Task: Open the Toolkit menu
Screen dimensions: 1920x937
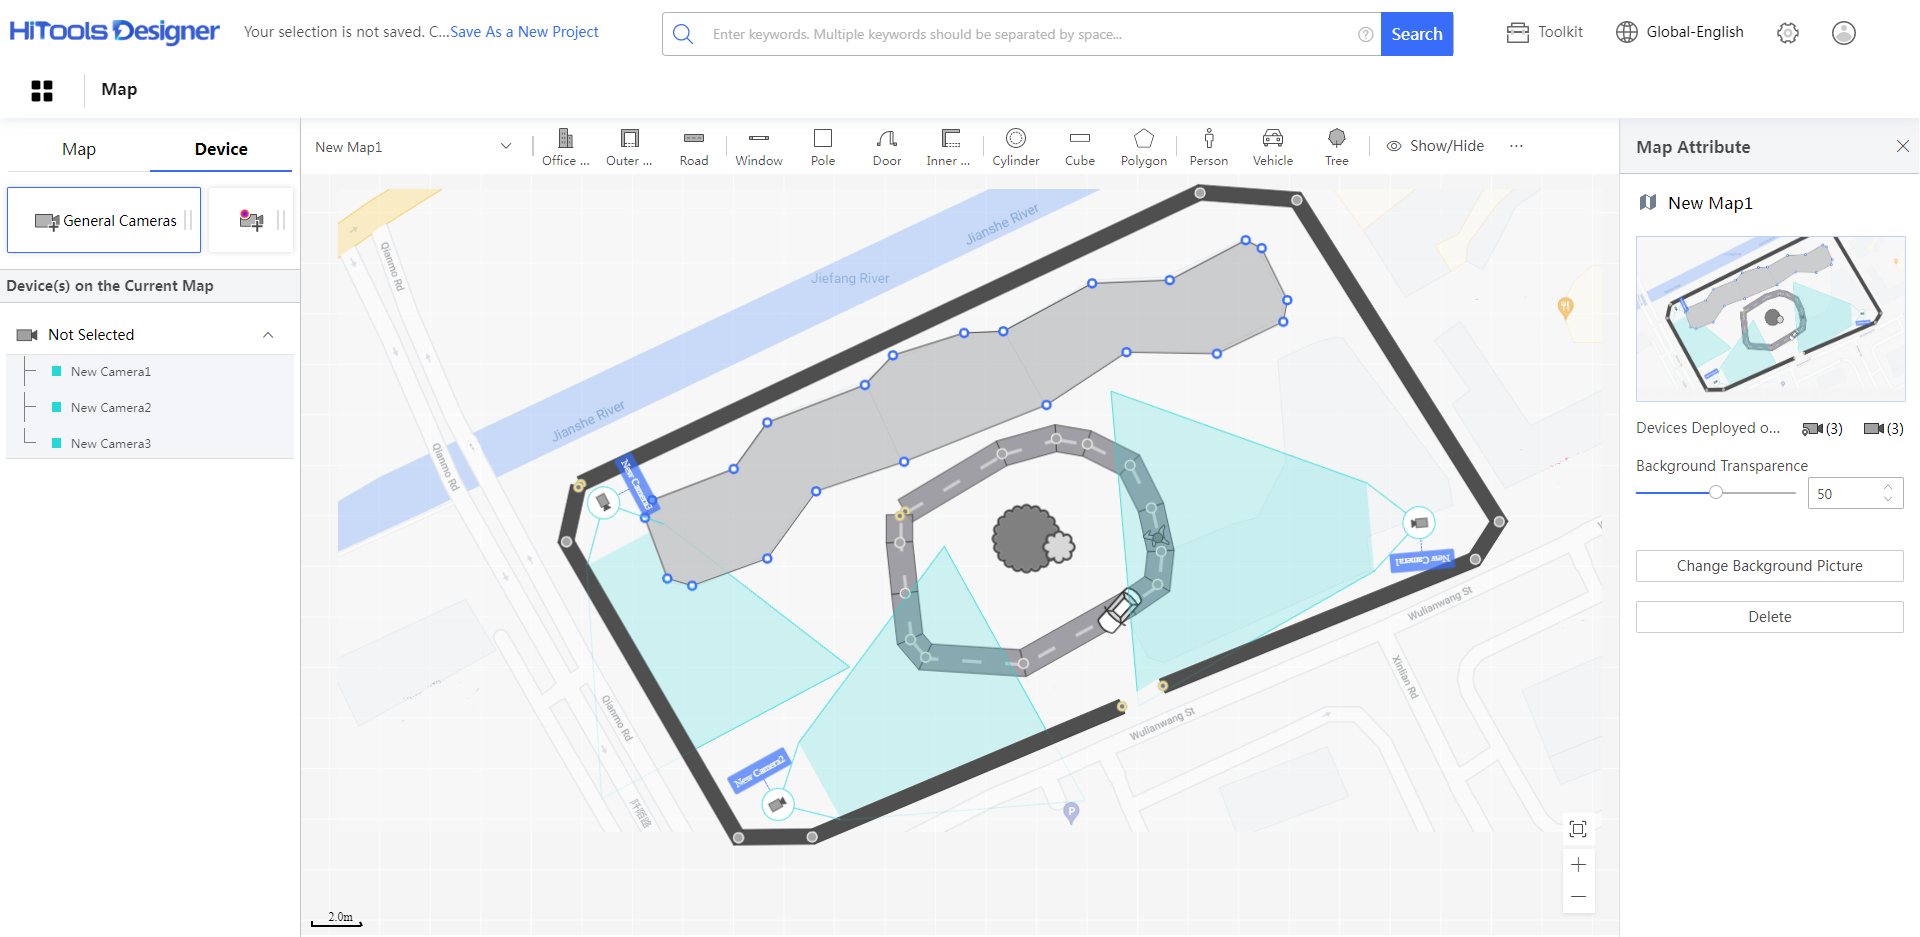Action: coord(1545,32)
